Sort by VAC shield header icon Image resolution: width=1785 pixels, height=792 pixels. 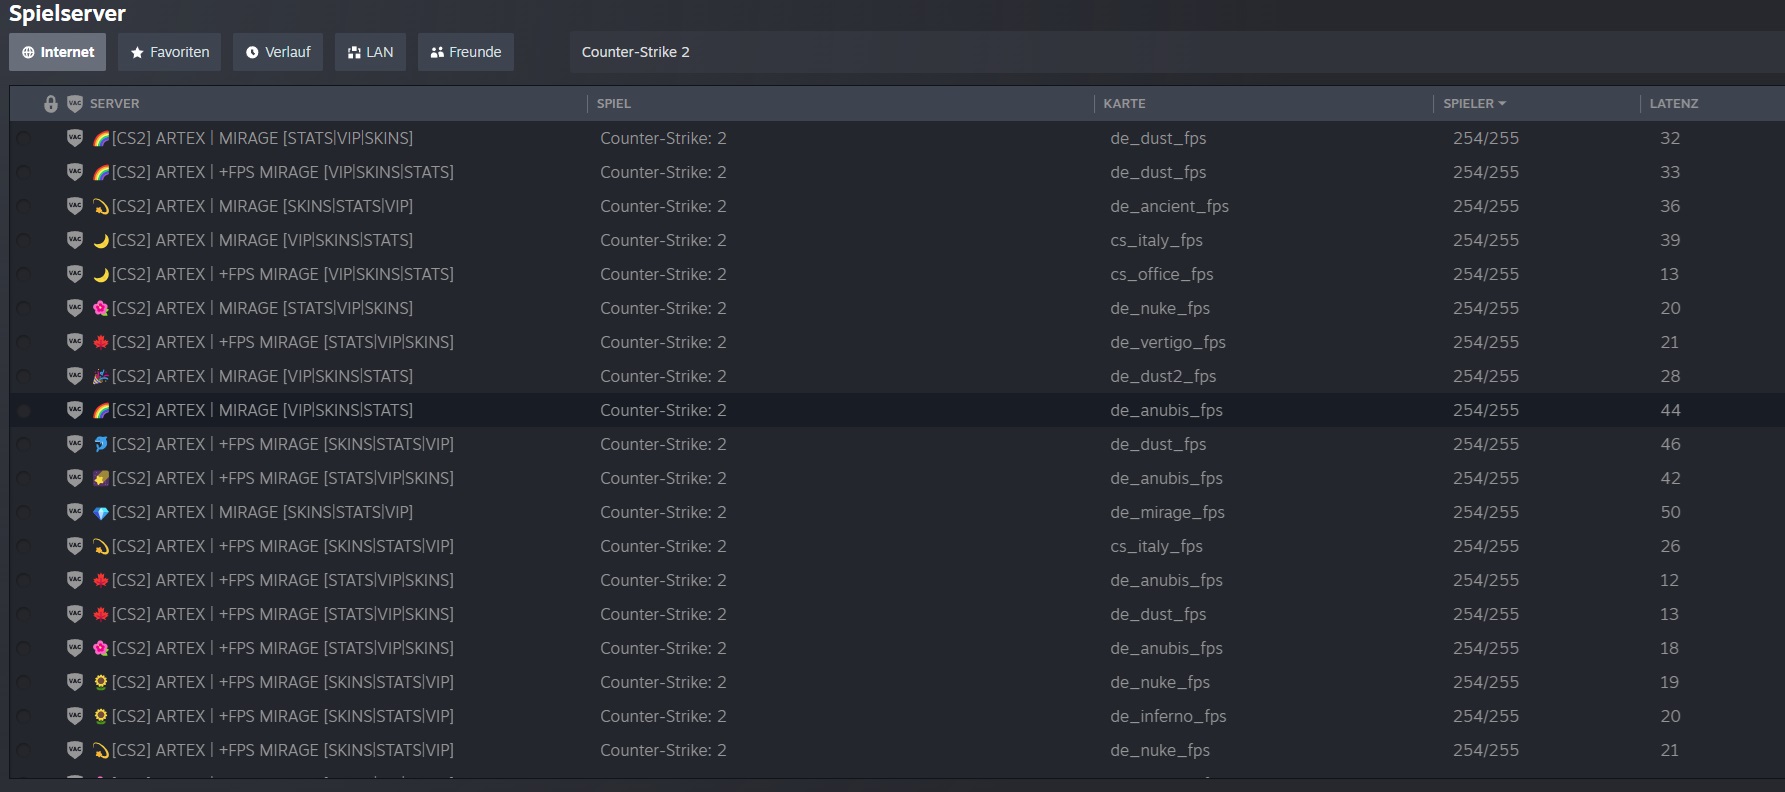pos(75,104)
